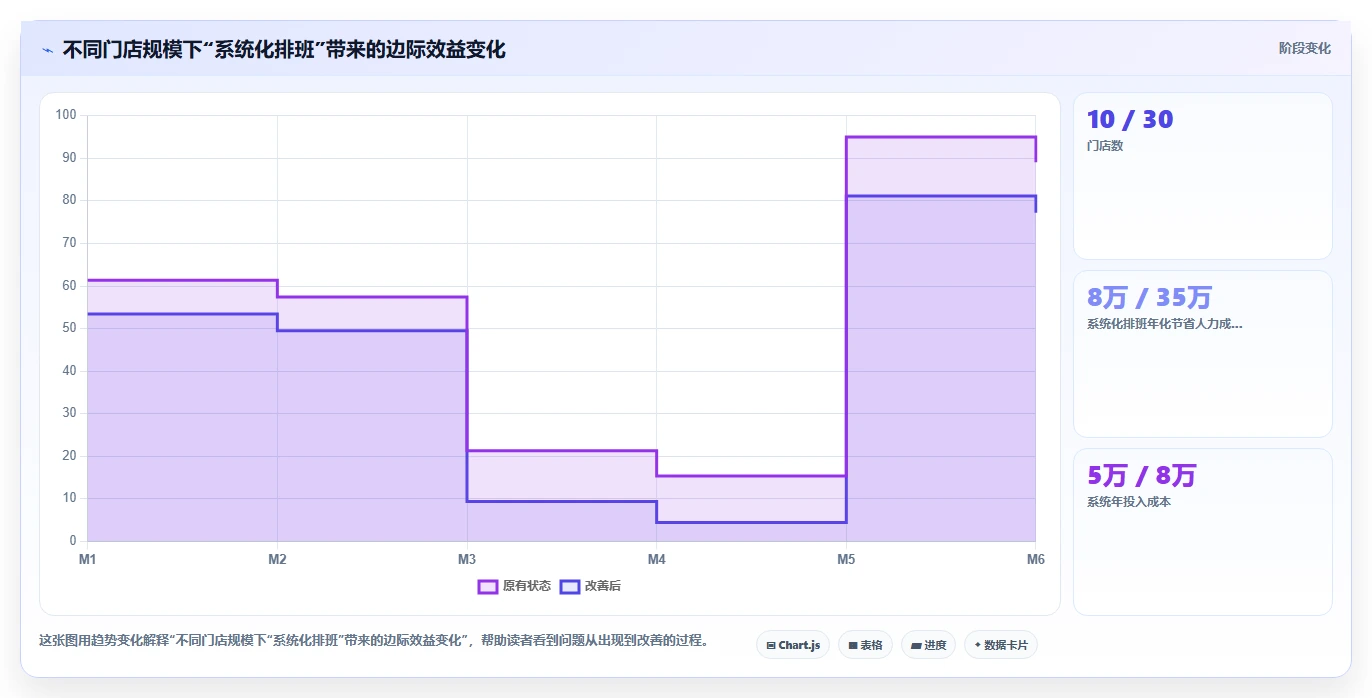Click the M6 axis label
This screenshot has height=698, width=1372.
pos(1036,559)
